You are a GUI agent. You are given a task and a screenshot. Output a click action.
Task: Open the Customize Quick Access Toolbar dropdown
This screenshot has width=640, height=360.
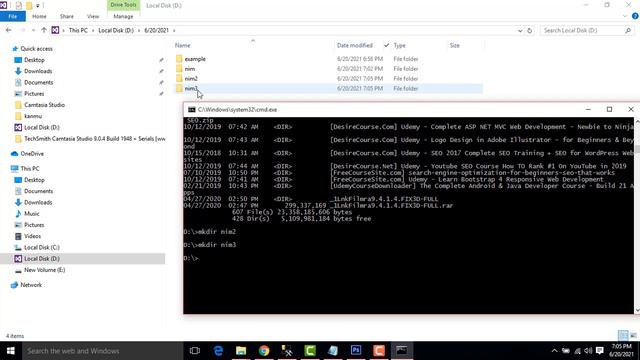coord(38,6)
